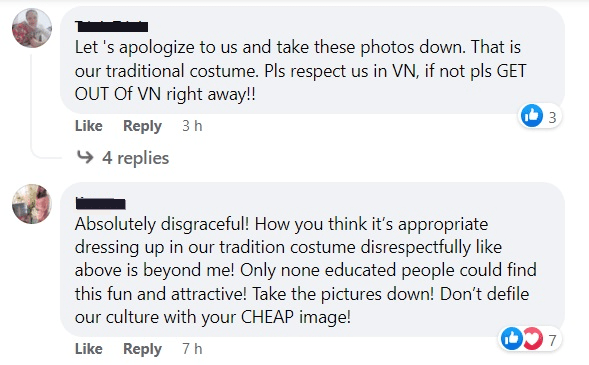
Task: Click the blue thumbs-up reaction beside count 3
Action: tap(532, 116)
